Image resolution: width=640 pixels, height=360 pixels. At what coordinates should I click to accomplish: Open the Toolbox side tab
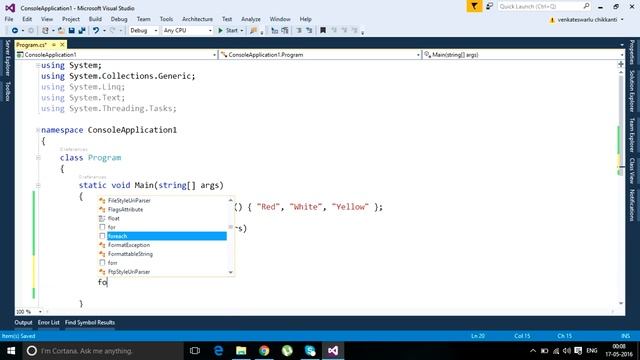pos(8,91)
